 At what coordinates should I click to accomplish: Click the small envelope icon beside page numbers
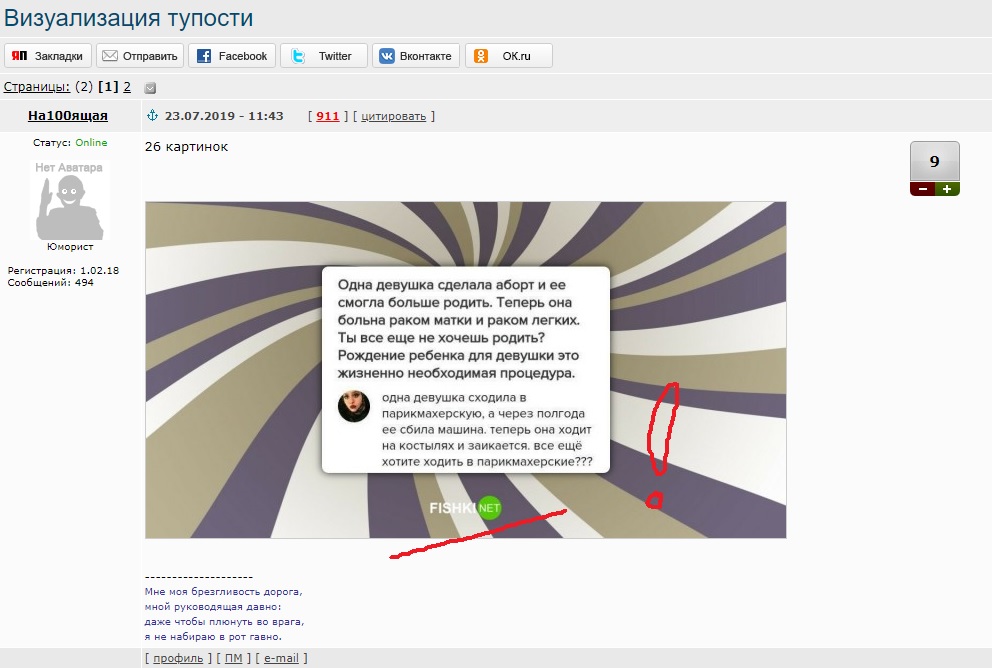(150, 88)
